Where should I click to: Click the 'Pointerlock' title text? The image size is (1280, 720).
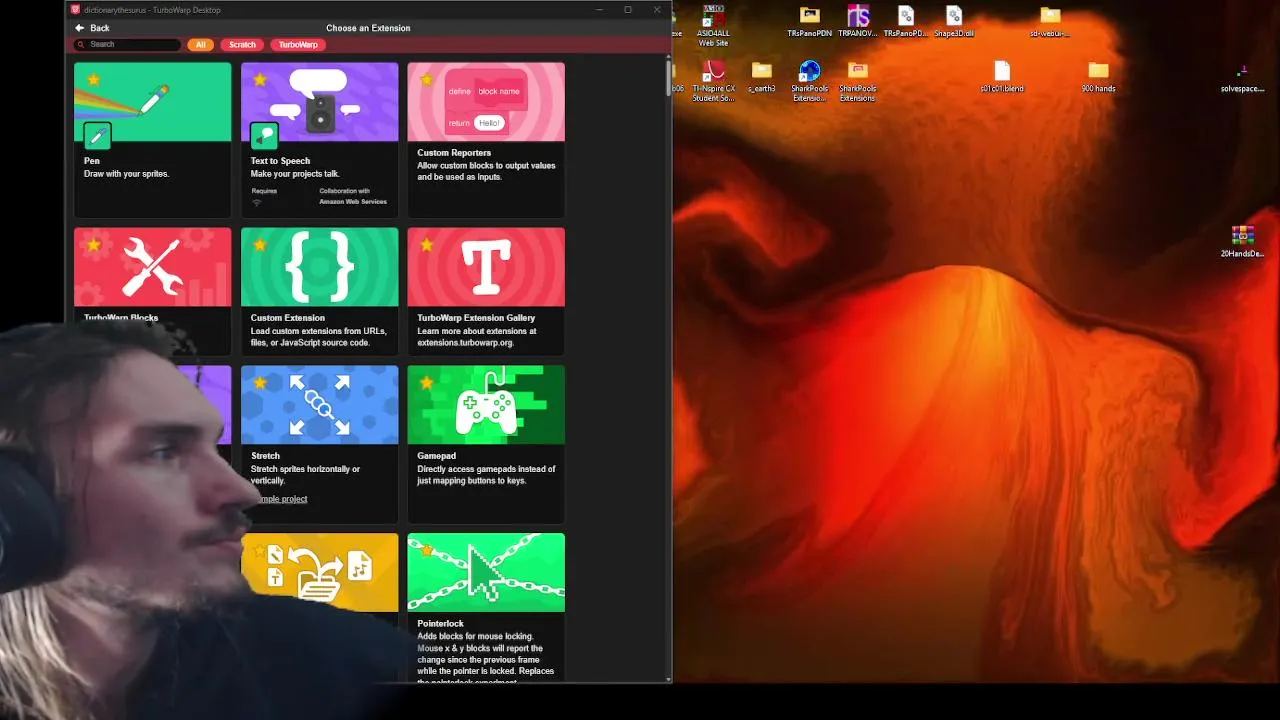click(440, 624)
